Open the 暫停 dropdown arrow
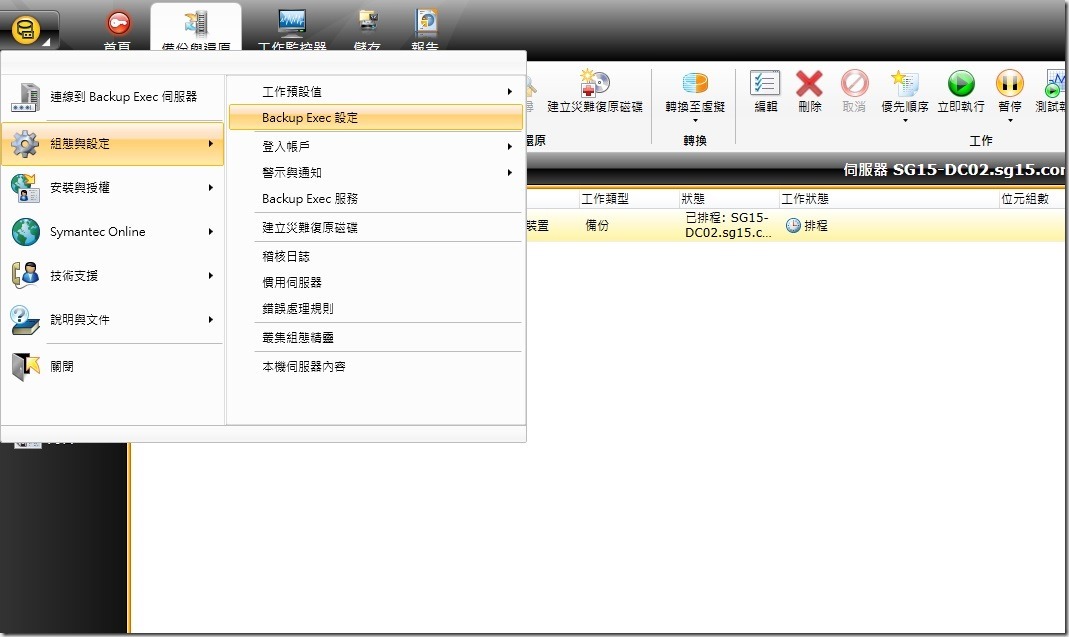1069x637 pixels. (1010, 121)
